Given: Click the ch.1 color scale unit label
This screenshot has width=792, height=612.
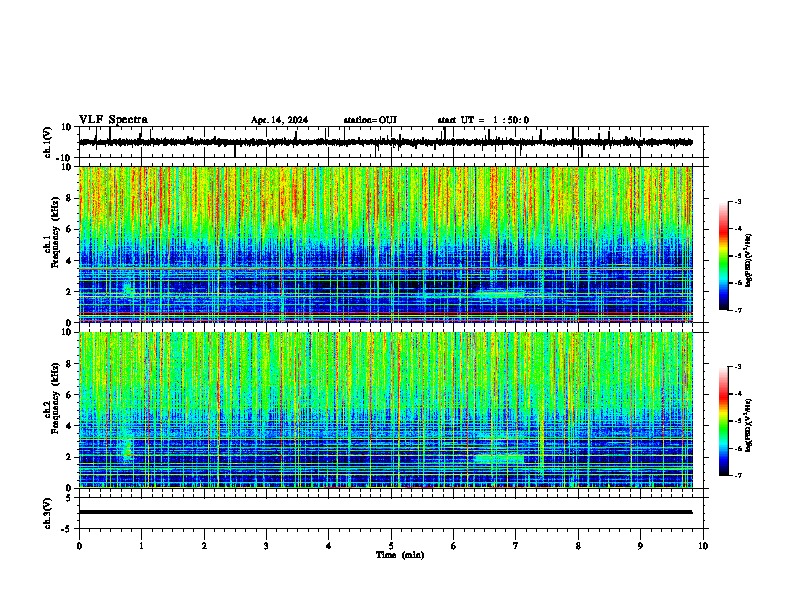Looking at the screenshot, I should point(749,260).
